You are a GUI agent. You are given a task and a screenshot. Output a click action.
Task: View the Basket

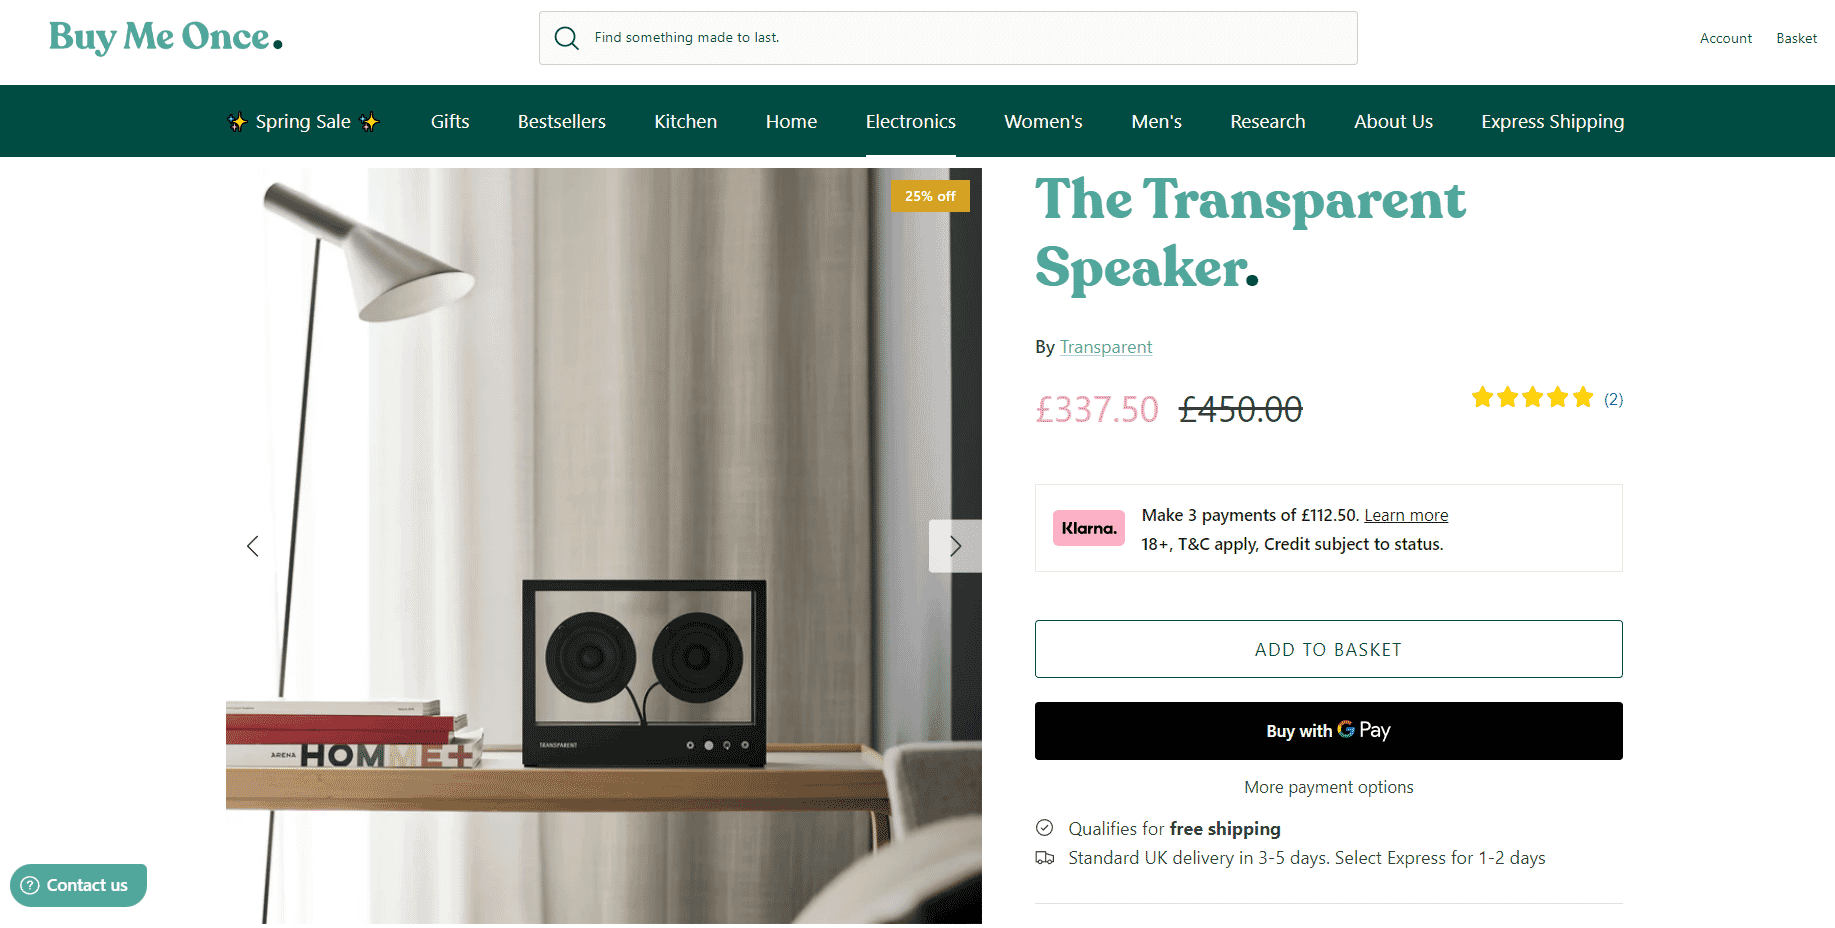pyautogui.click(x=1797, y=38)
